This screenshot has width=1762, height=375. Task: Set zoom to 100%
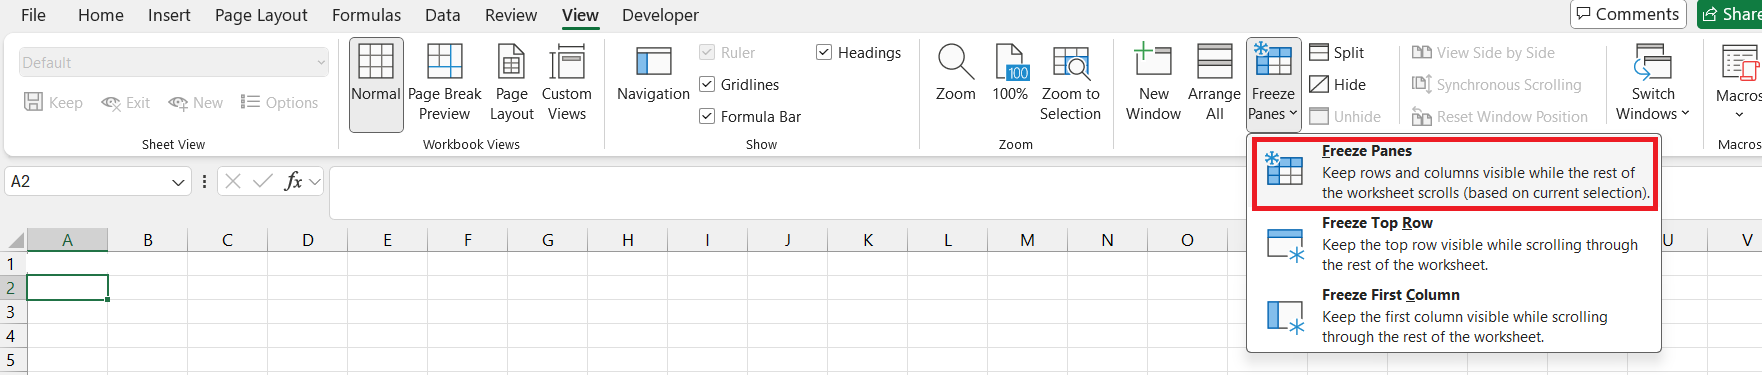(x=1010, y=74)
